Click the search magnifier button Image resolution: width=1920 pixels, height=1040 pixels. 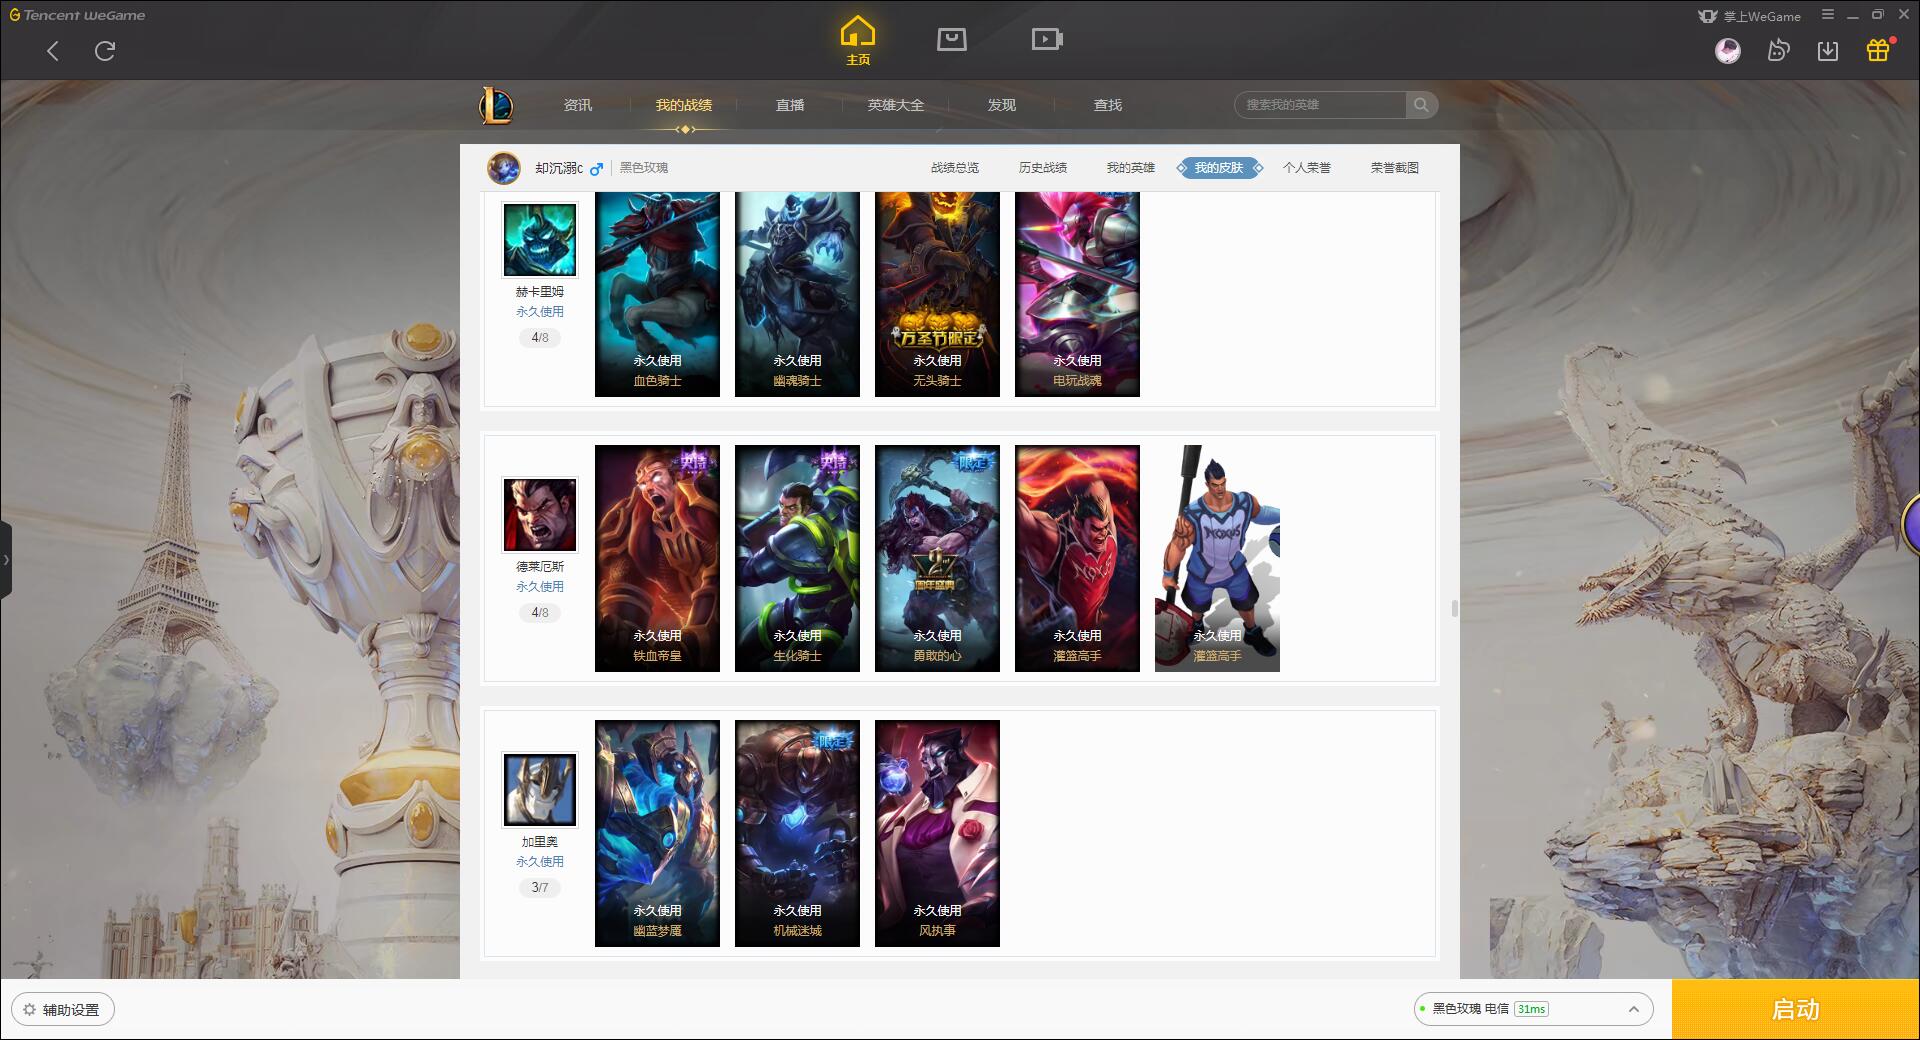pyautogui.click(x=1421, y=105)
